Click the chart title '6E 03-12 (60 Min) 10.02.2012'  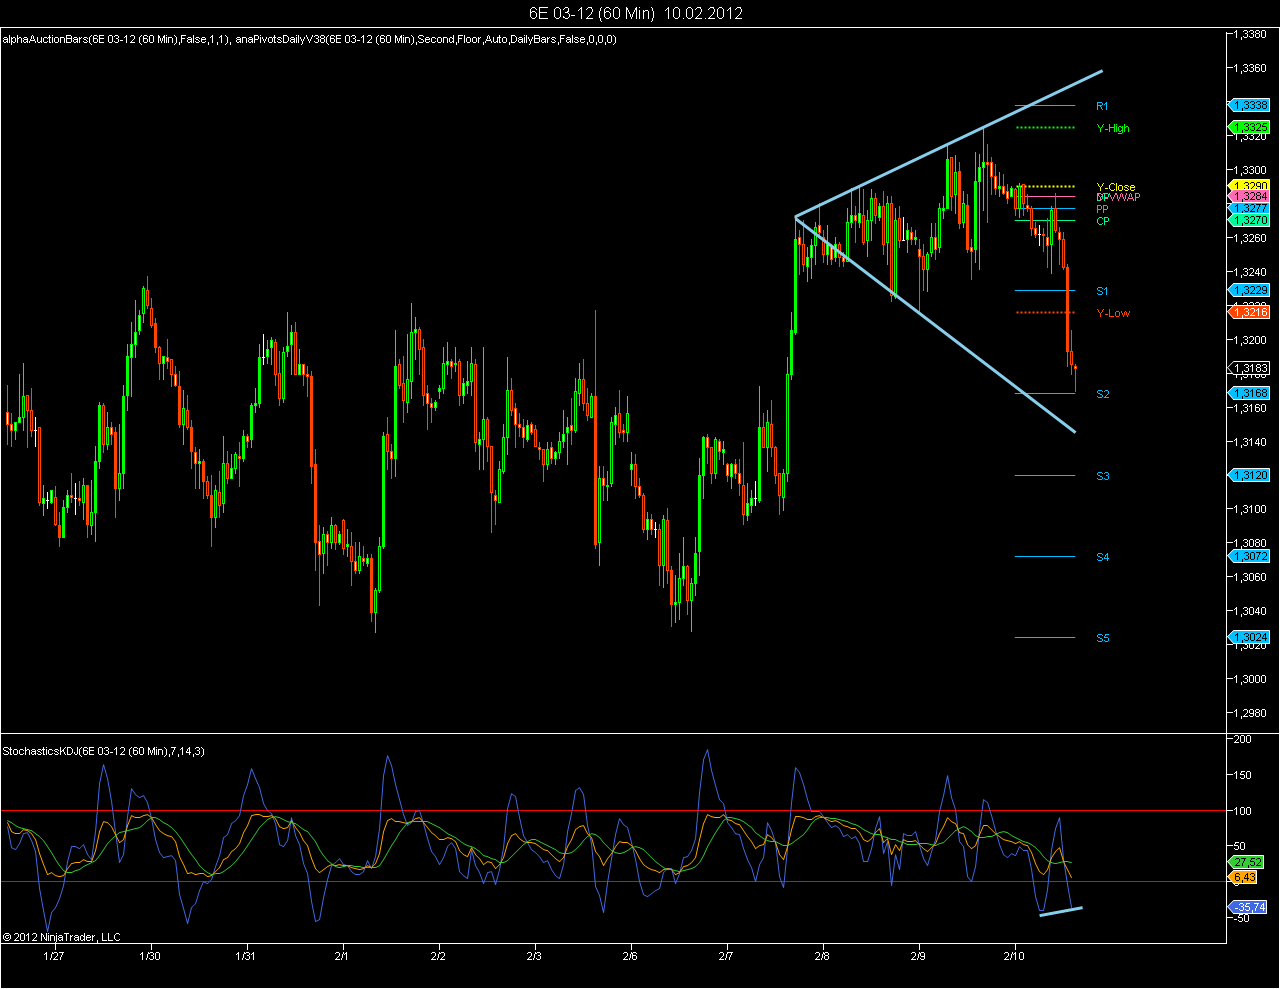pyautogui.click(x=636, y=13)
